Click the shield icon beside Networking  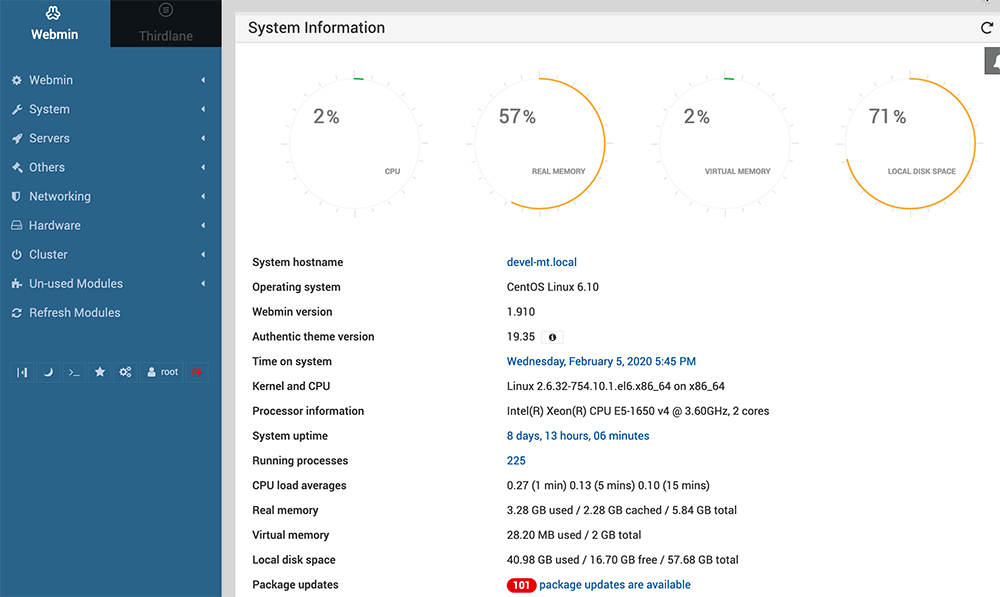pos(17,196)
